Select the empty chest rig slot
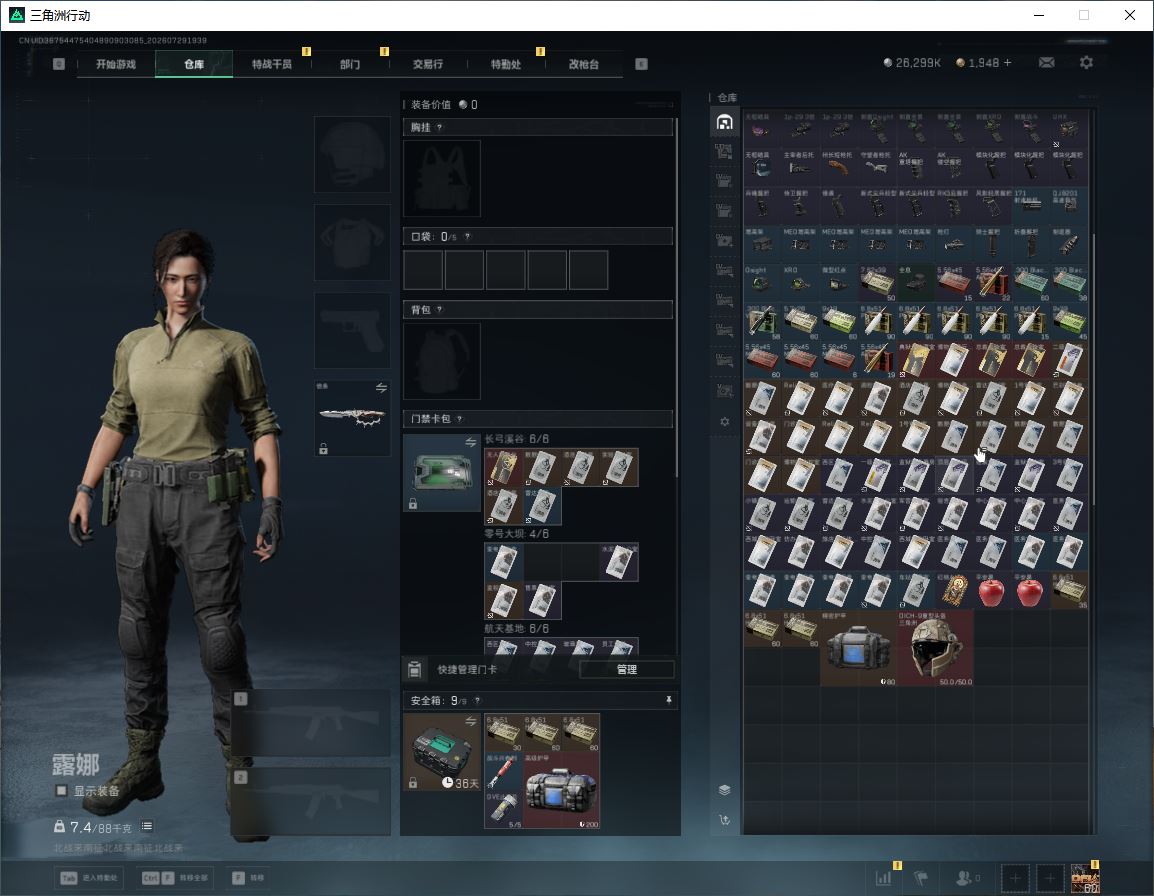 (x=442, y=178)
